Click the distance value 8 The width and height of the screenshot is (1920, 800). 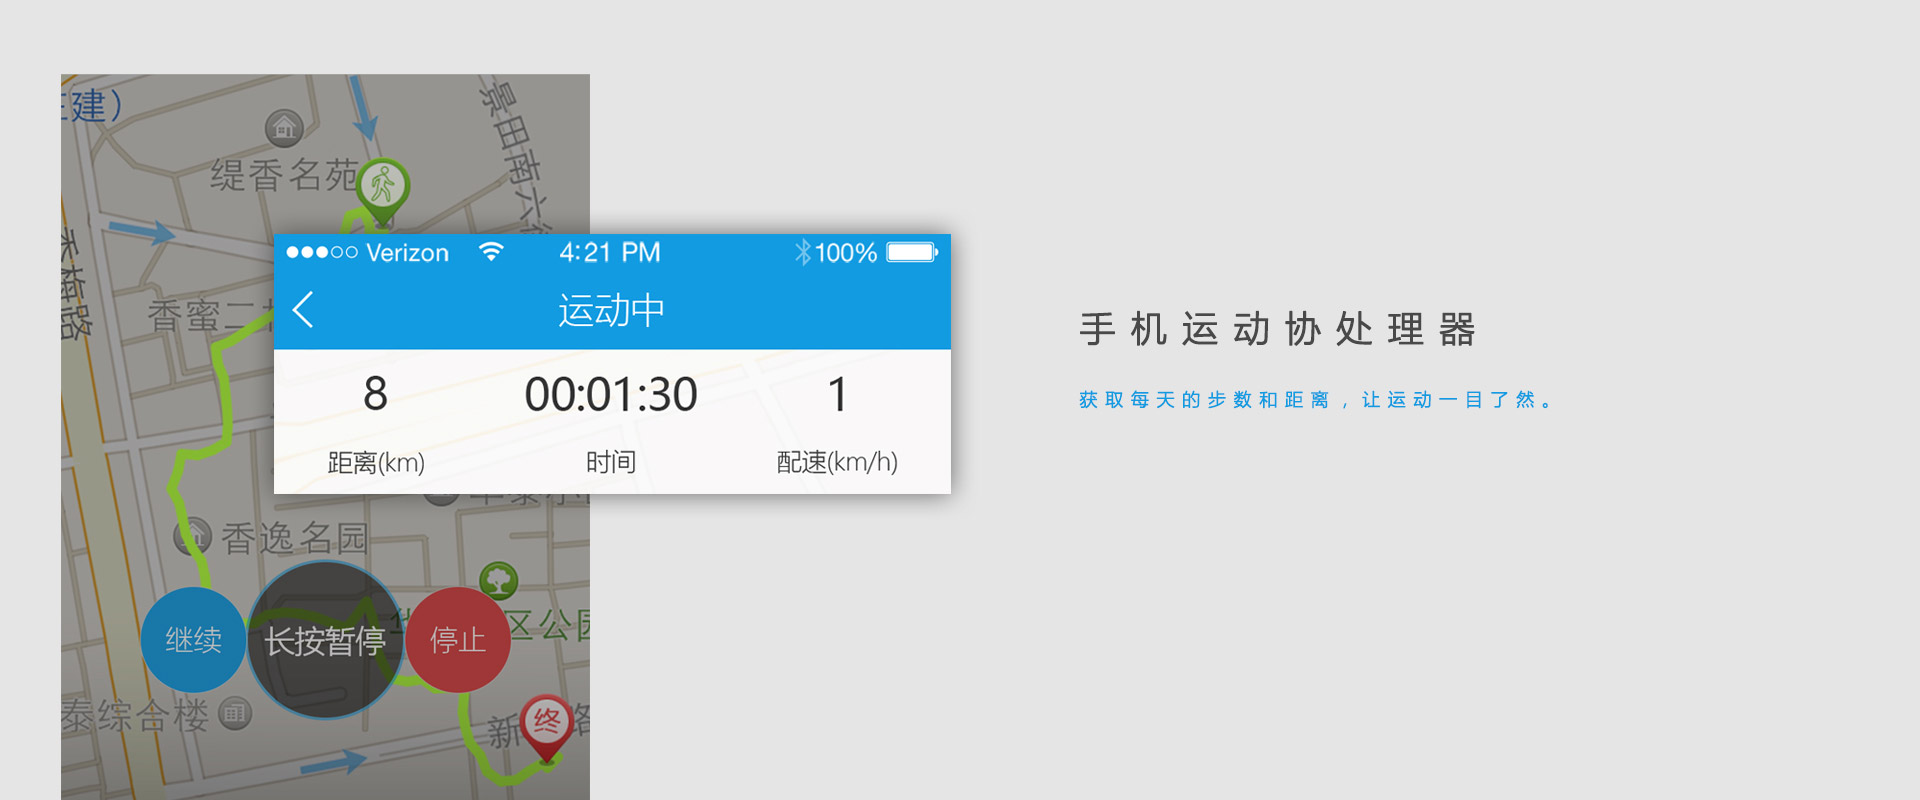[375, 394]
